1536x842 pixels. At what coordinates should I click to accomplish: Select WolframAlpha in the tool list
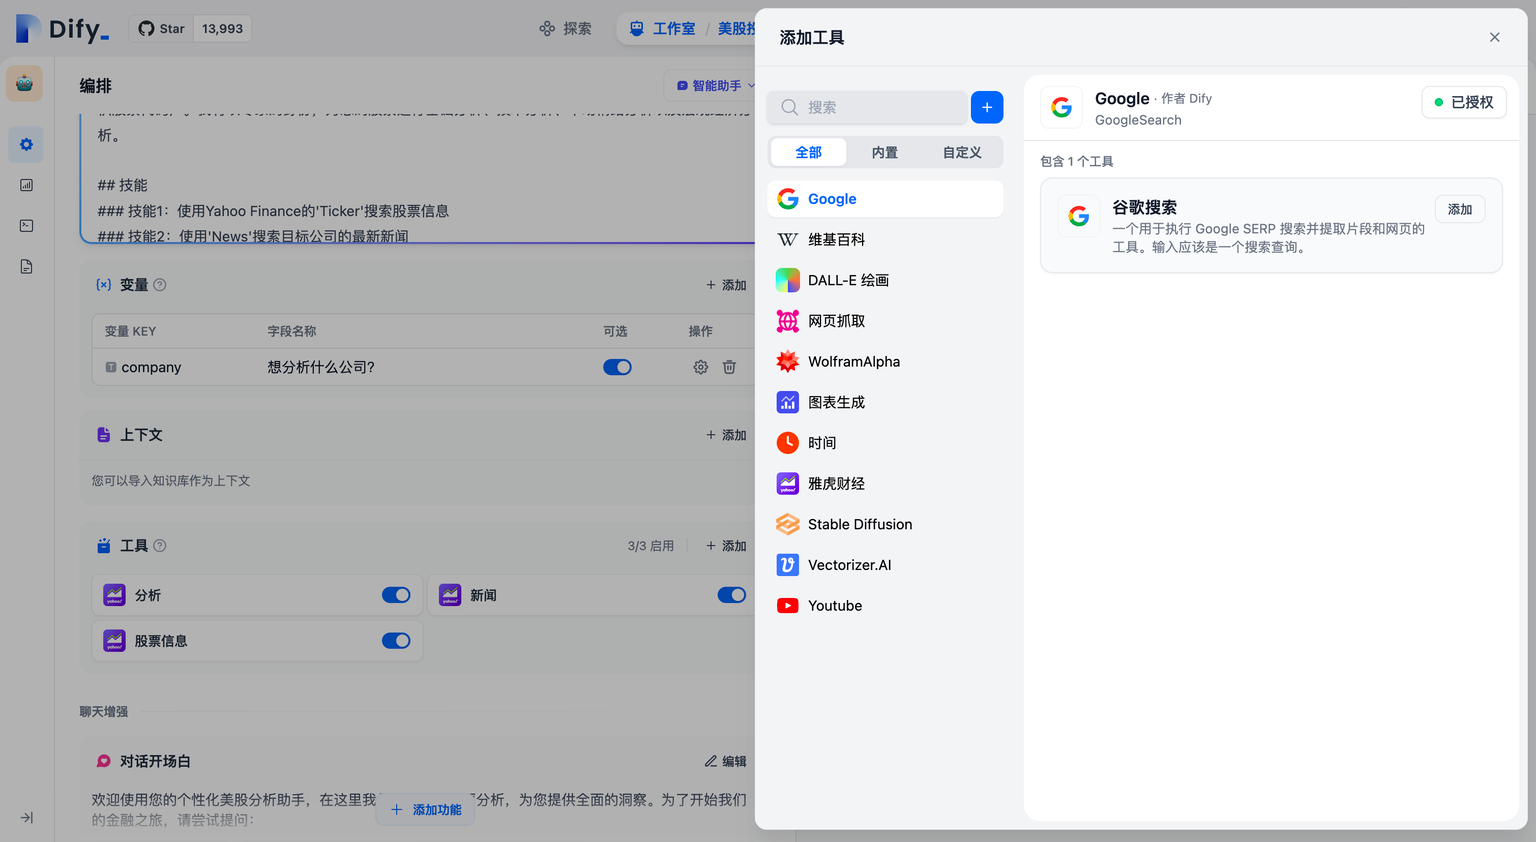pos(885,362)
